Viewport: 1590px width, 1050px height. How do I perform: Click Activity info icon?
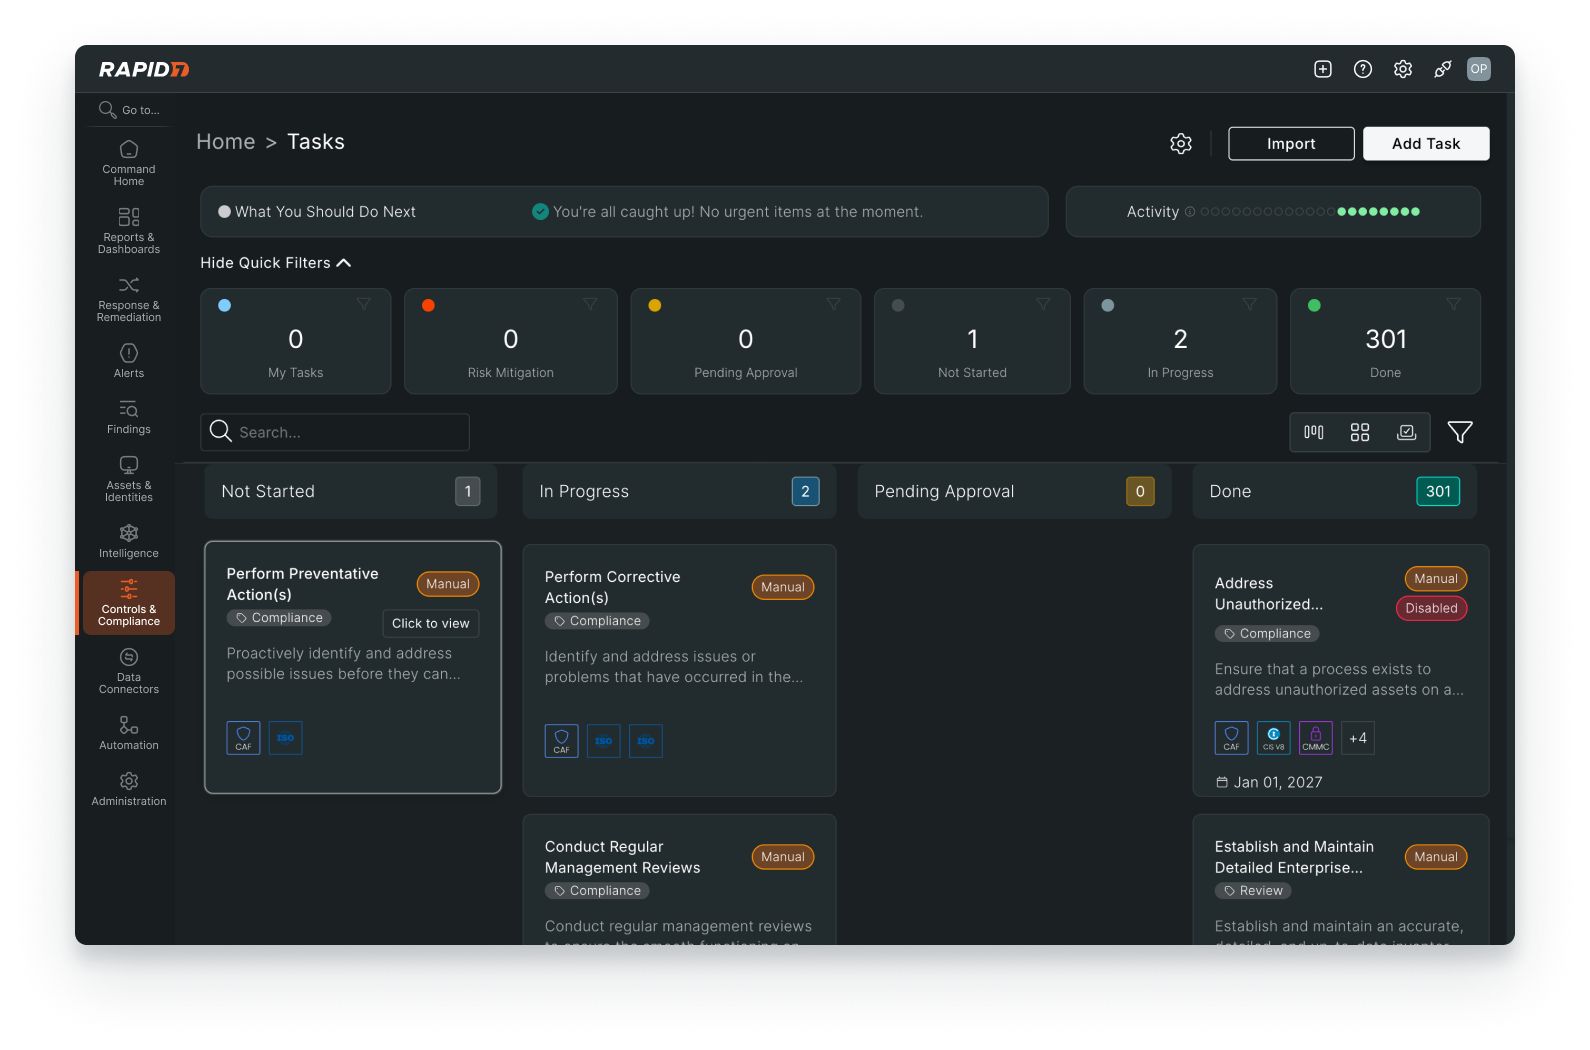[x=1190, y=212]
